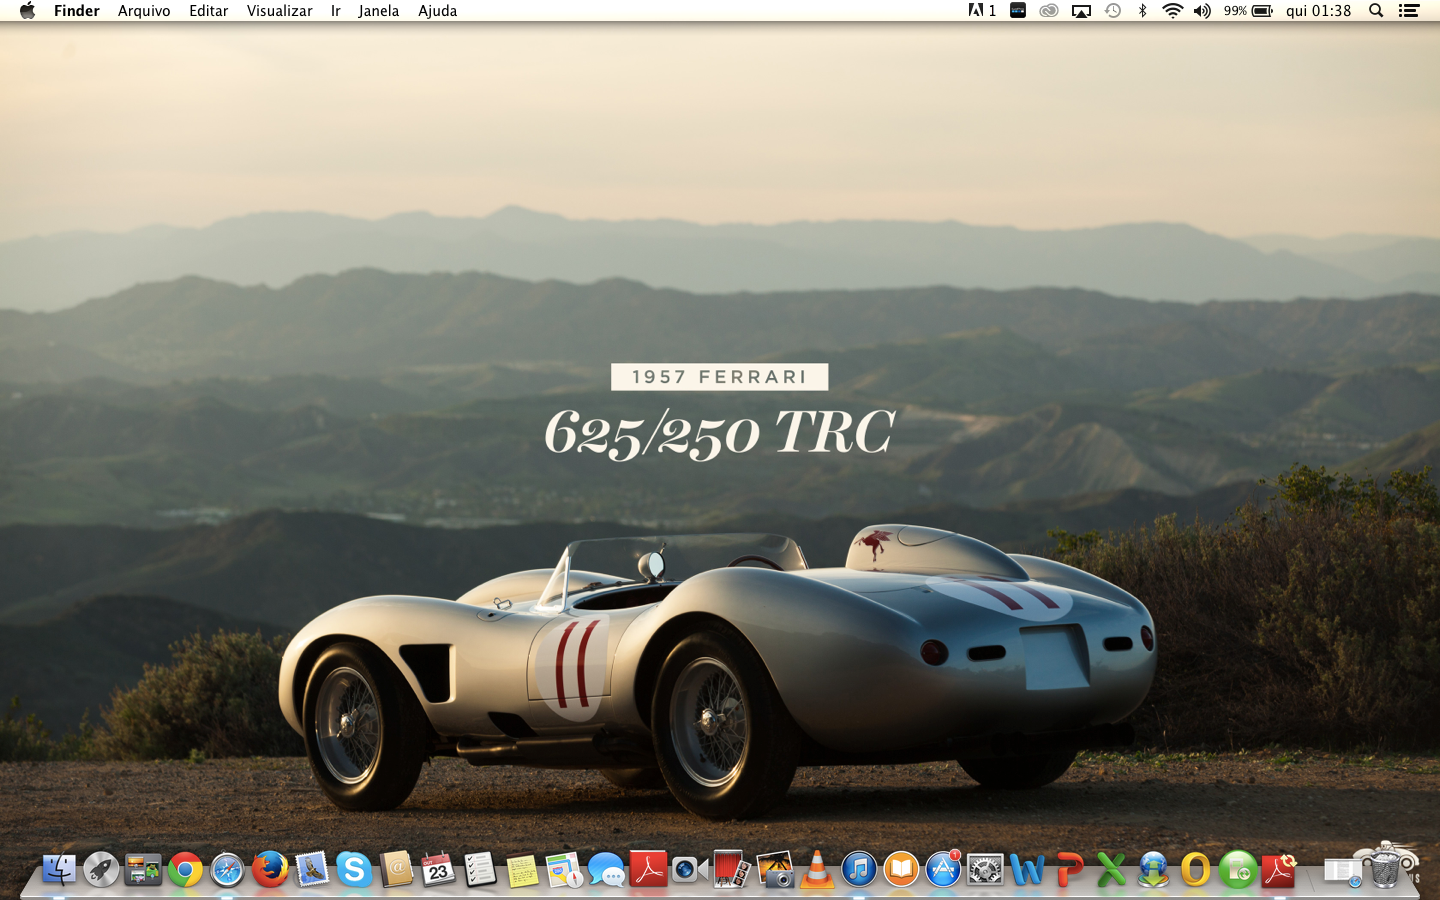Open Safari compass icon in Dock

click(x=227, y=869)
